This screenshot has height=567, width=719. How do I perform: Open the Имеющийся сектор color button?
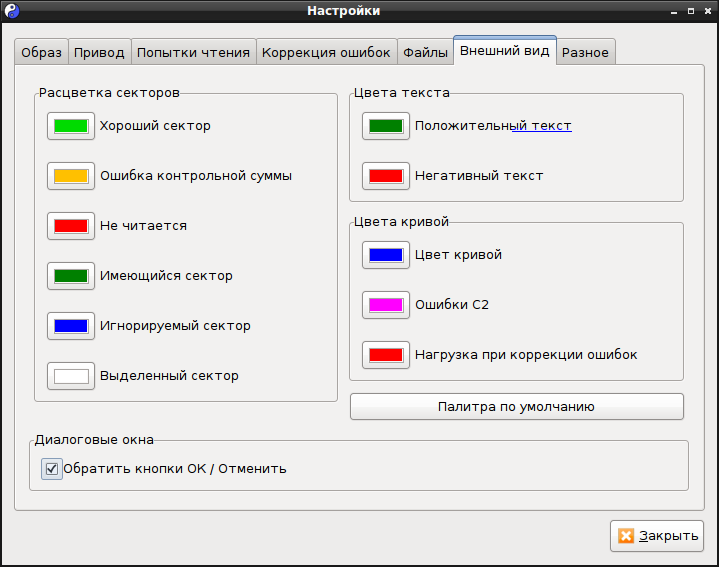click(x=71, y=276)
